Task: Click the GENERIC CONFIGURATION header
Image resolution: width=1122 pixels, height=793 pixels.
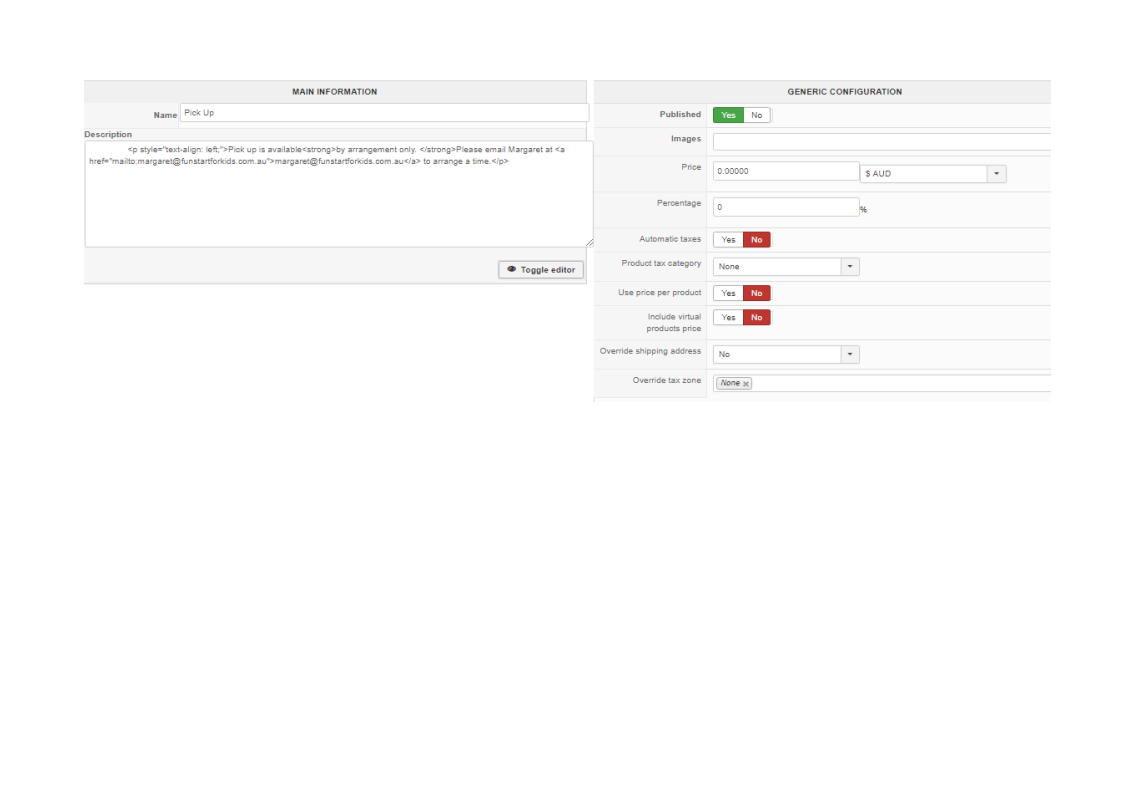Action: coord(844,92)
